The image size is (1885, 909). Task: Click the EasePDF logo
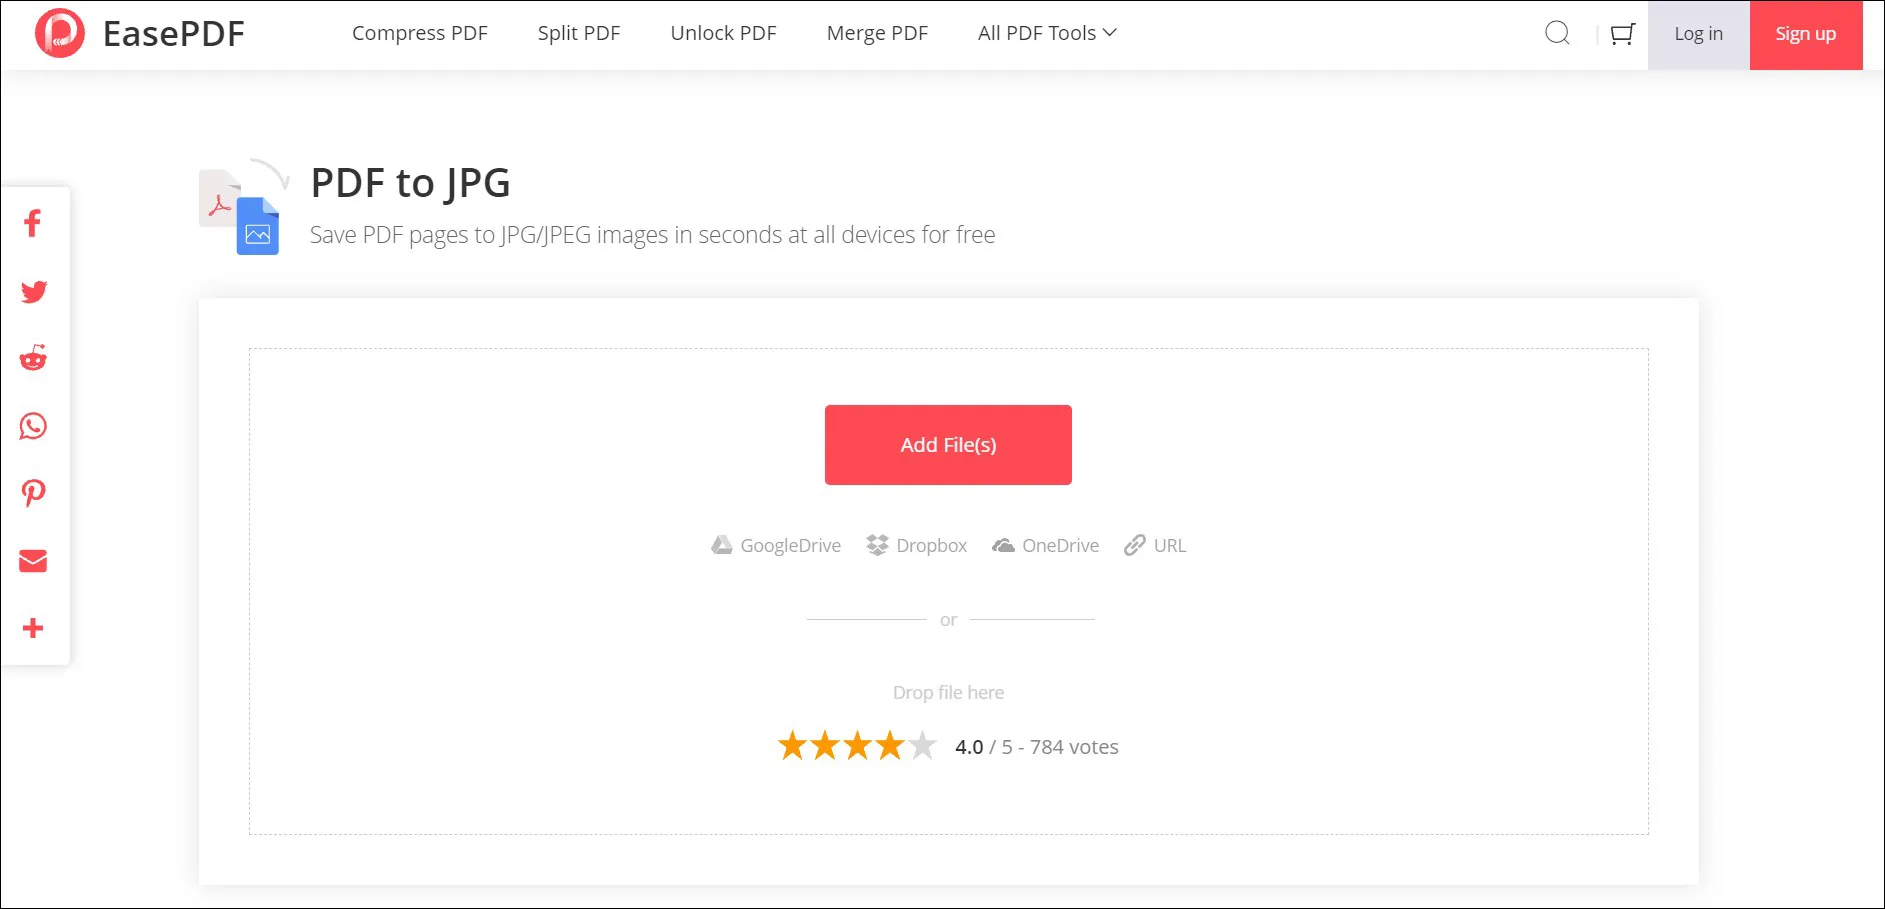click(140, 34)
